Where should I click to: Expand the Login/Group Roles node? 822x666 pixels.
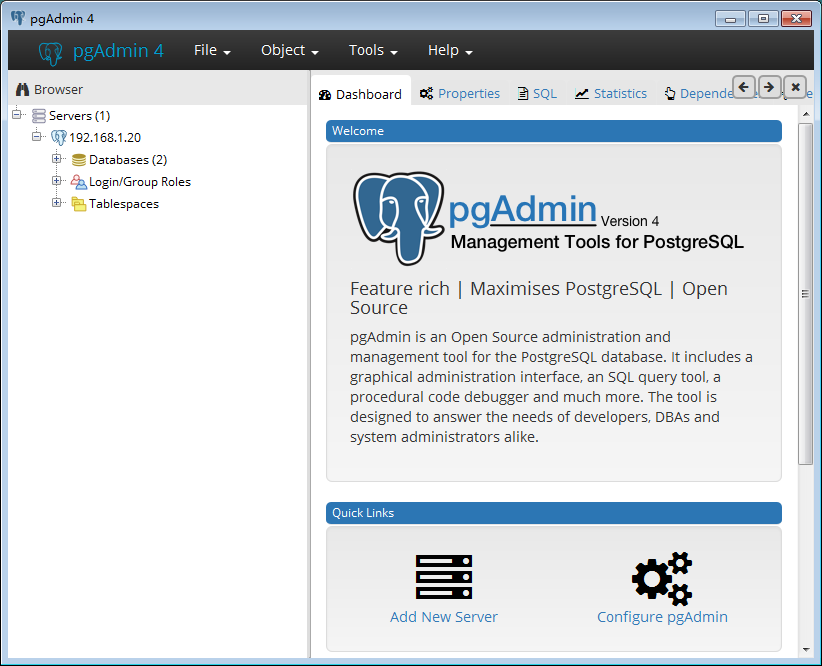(57, 182)
